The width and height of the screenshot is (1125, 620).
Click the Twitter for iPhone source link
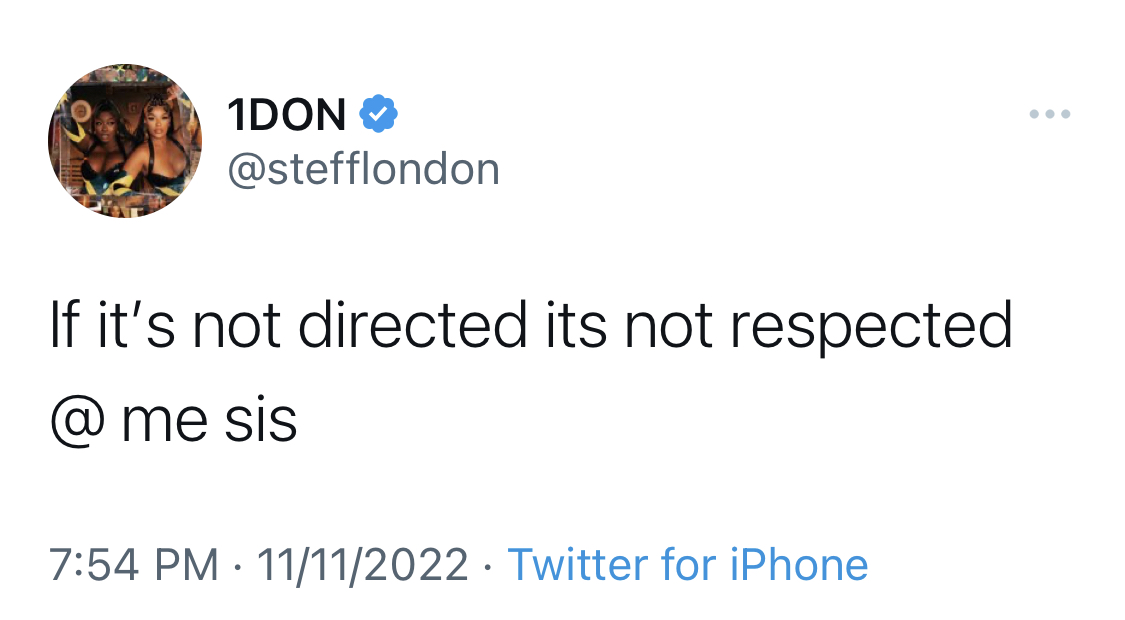coord(687,564)
